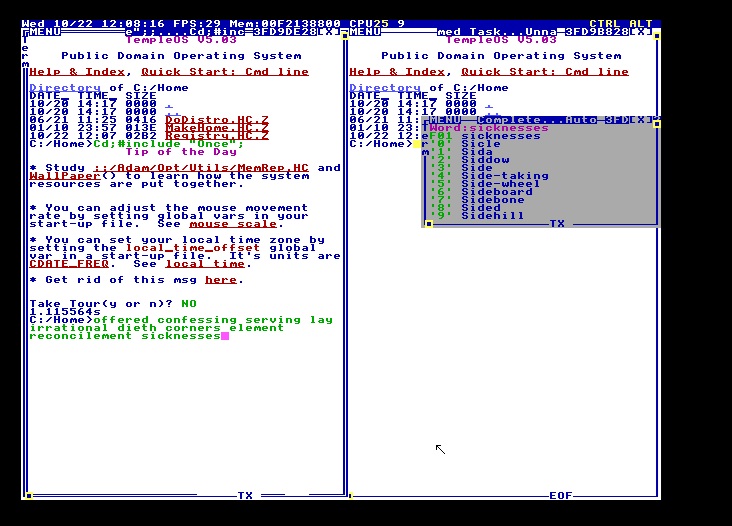The height and width of the screenshot is (526, 732).
Task: Click EOF marker at bottom of right window
Action: [561, 496]
